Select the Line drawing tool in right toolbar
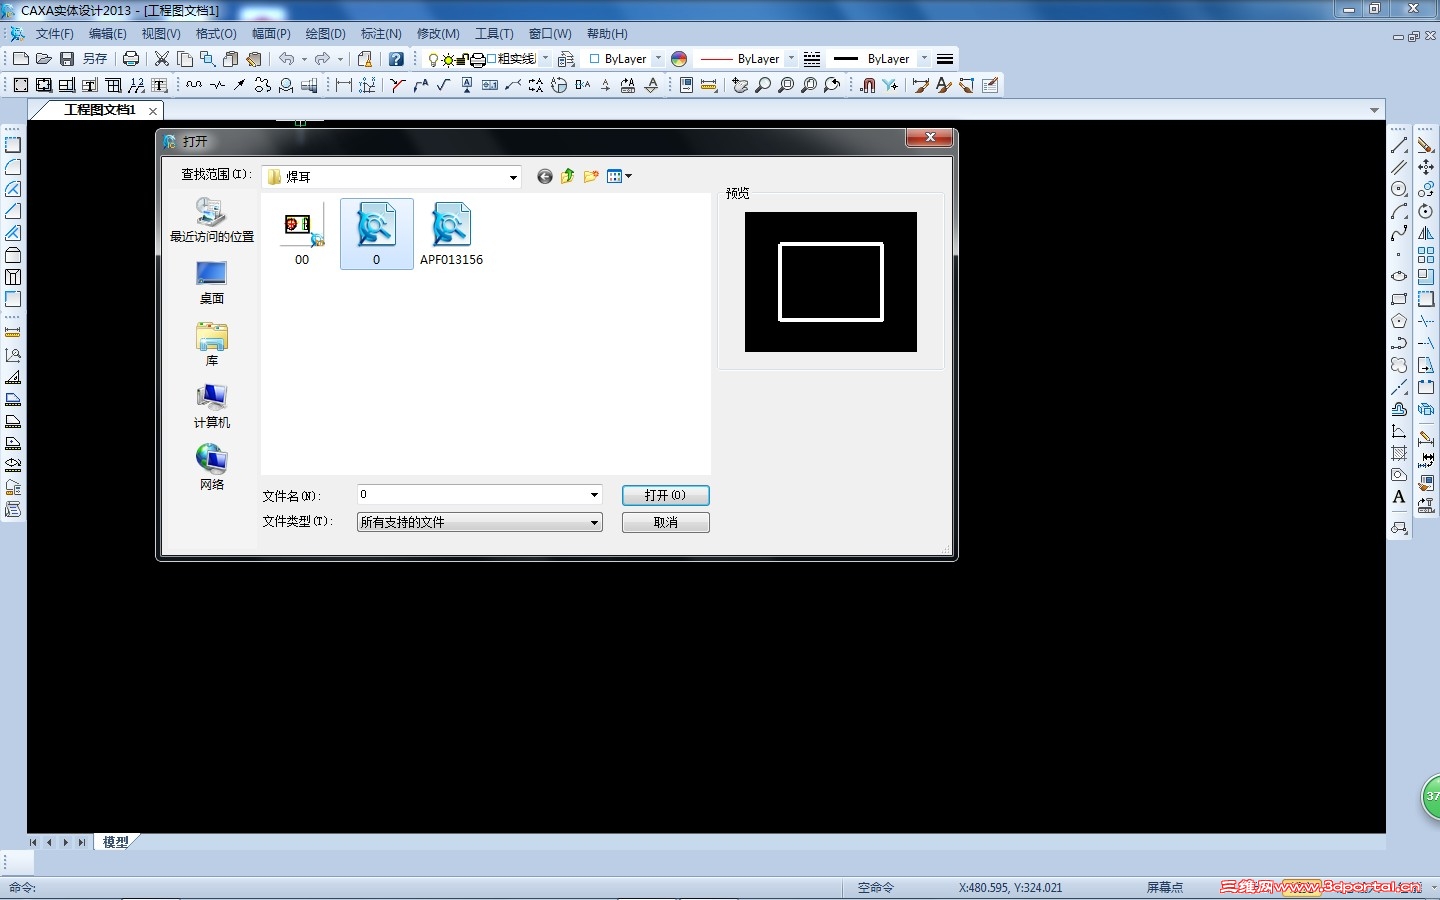 coord(1399,146)
